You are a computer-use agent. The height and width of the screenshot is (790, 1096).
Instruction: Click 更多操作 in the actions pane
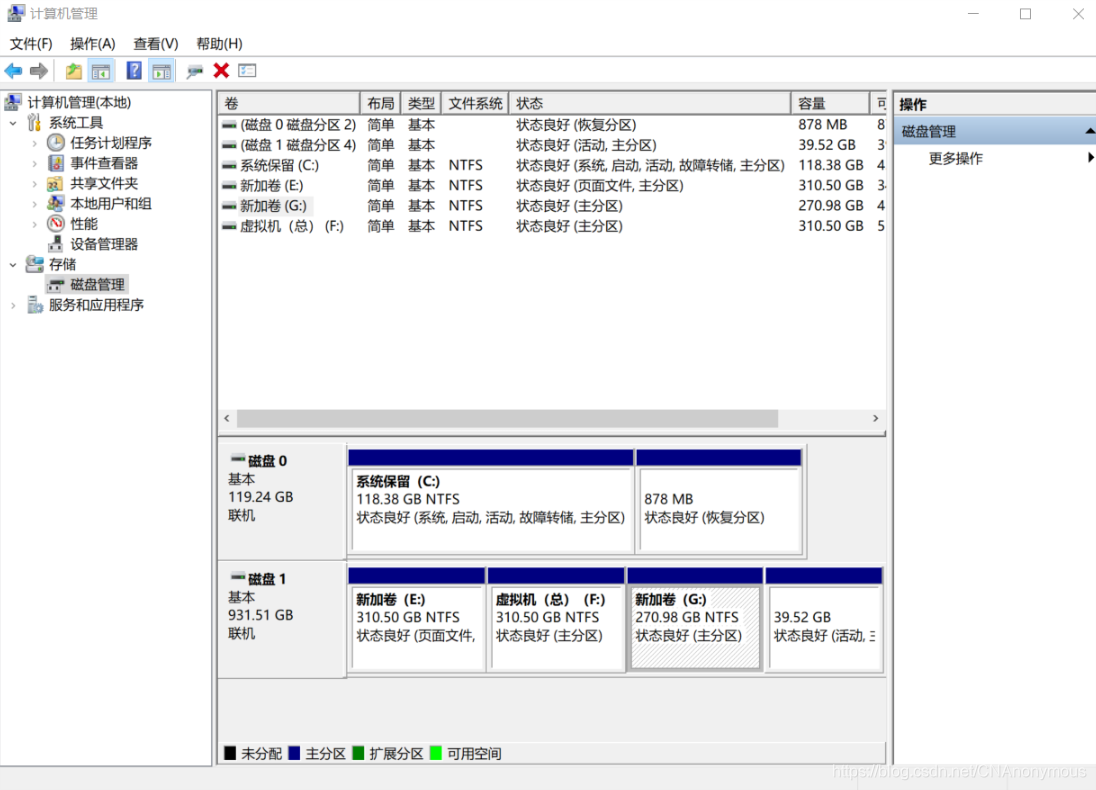956,159
